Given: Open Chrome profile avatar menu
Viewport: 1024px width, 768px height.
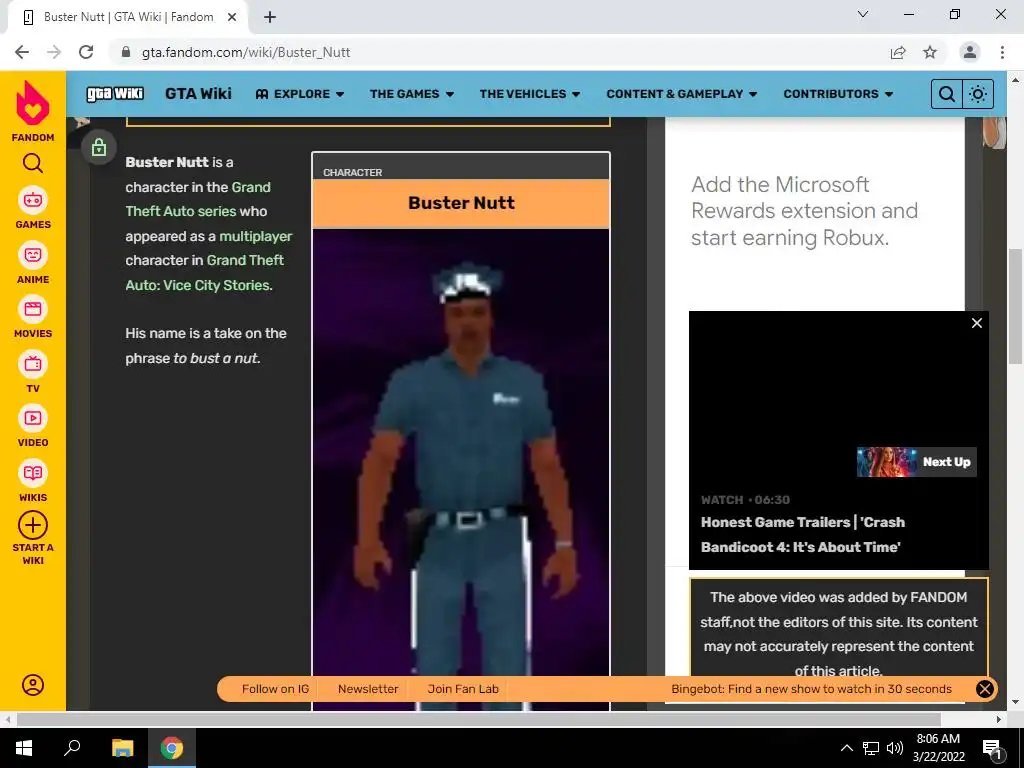Looking at the screenshot, I should click(970, 52).
